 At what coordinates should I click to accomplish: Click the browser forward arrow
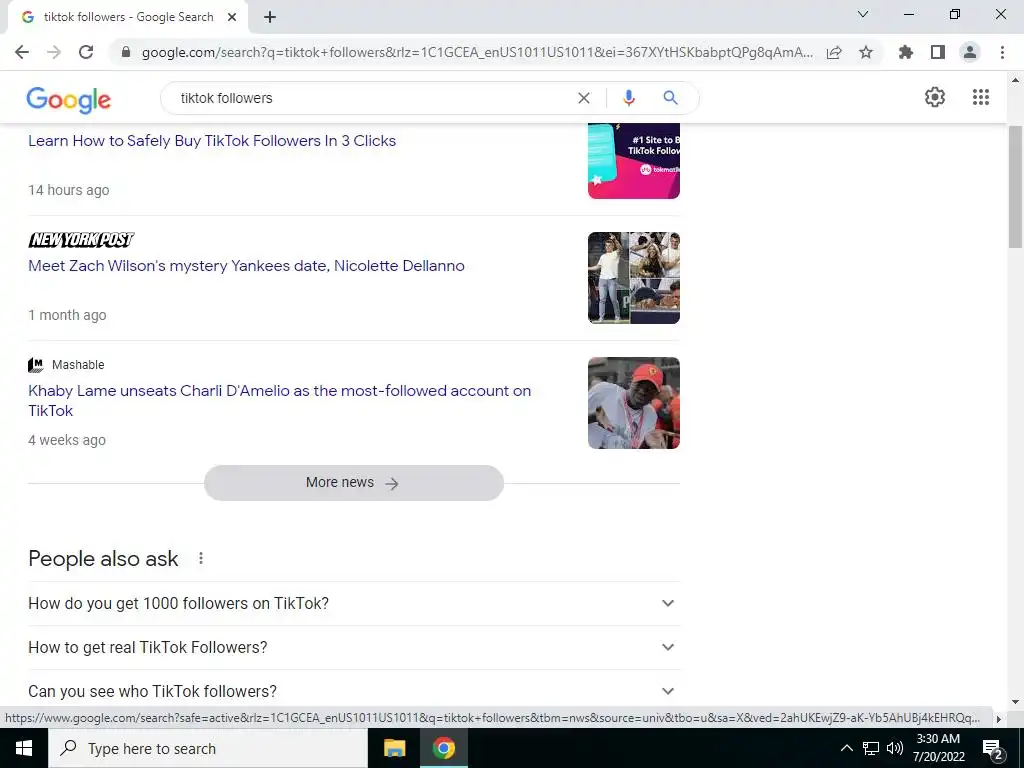point(54,52)
